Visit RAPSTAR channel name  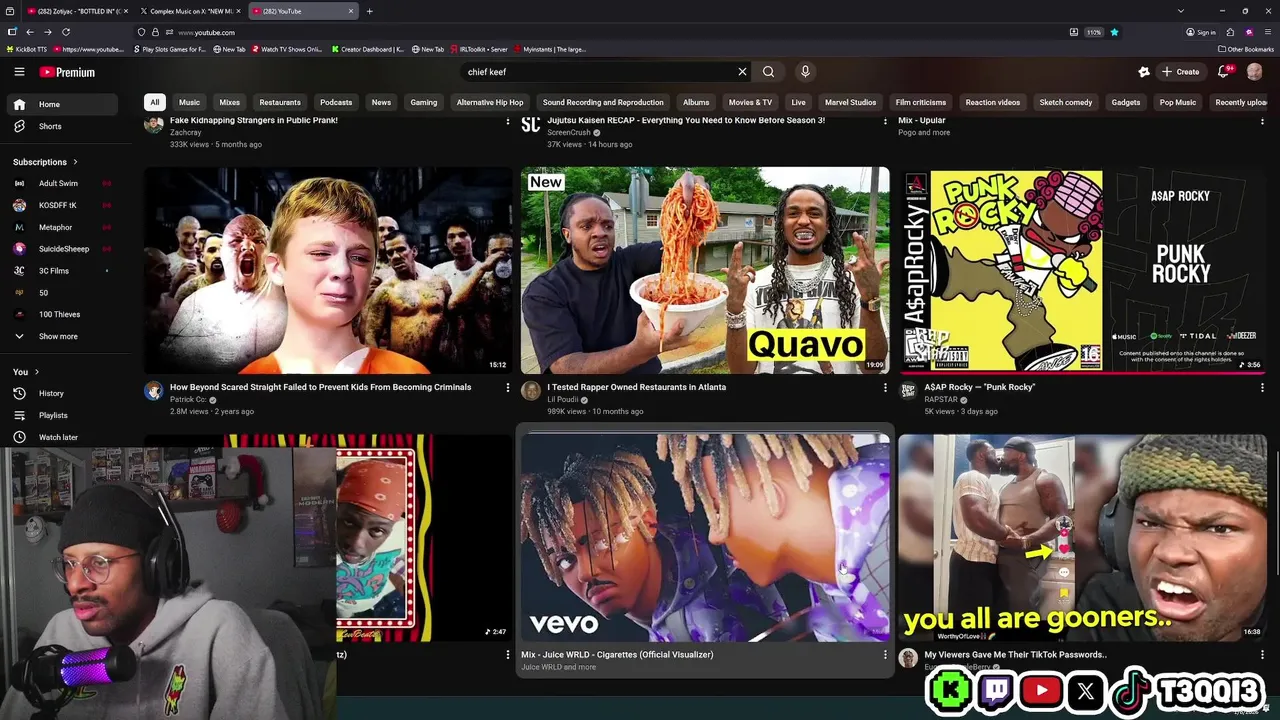(941, 400)
